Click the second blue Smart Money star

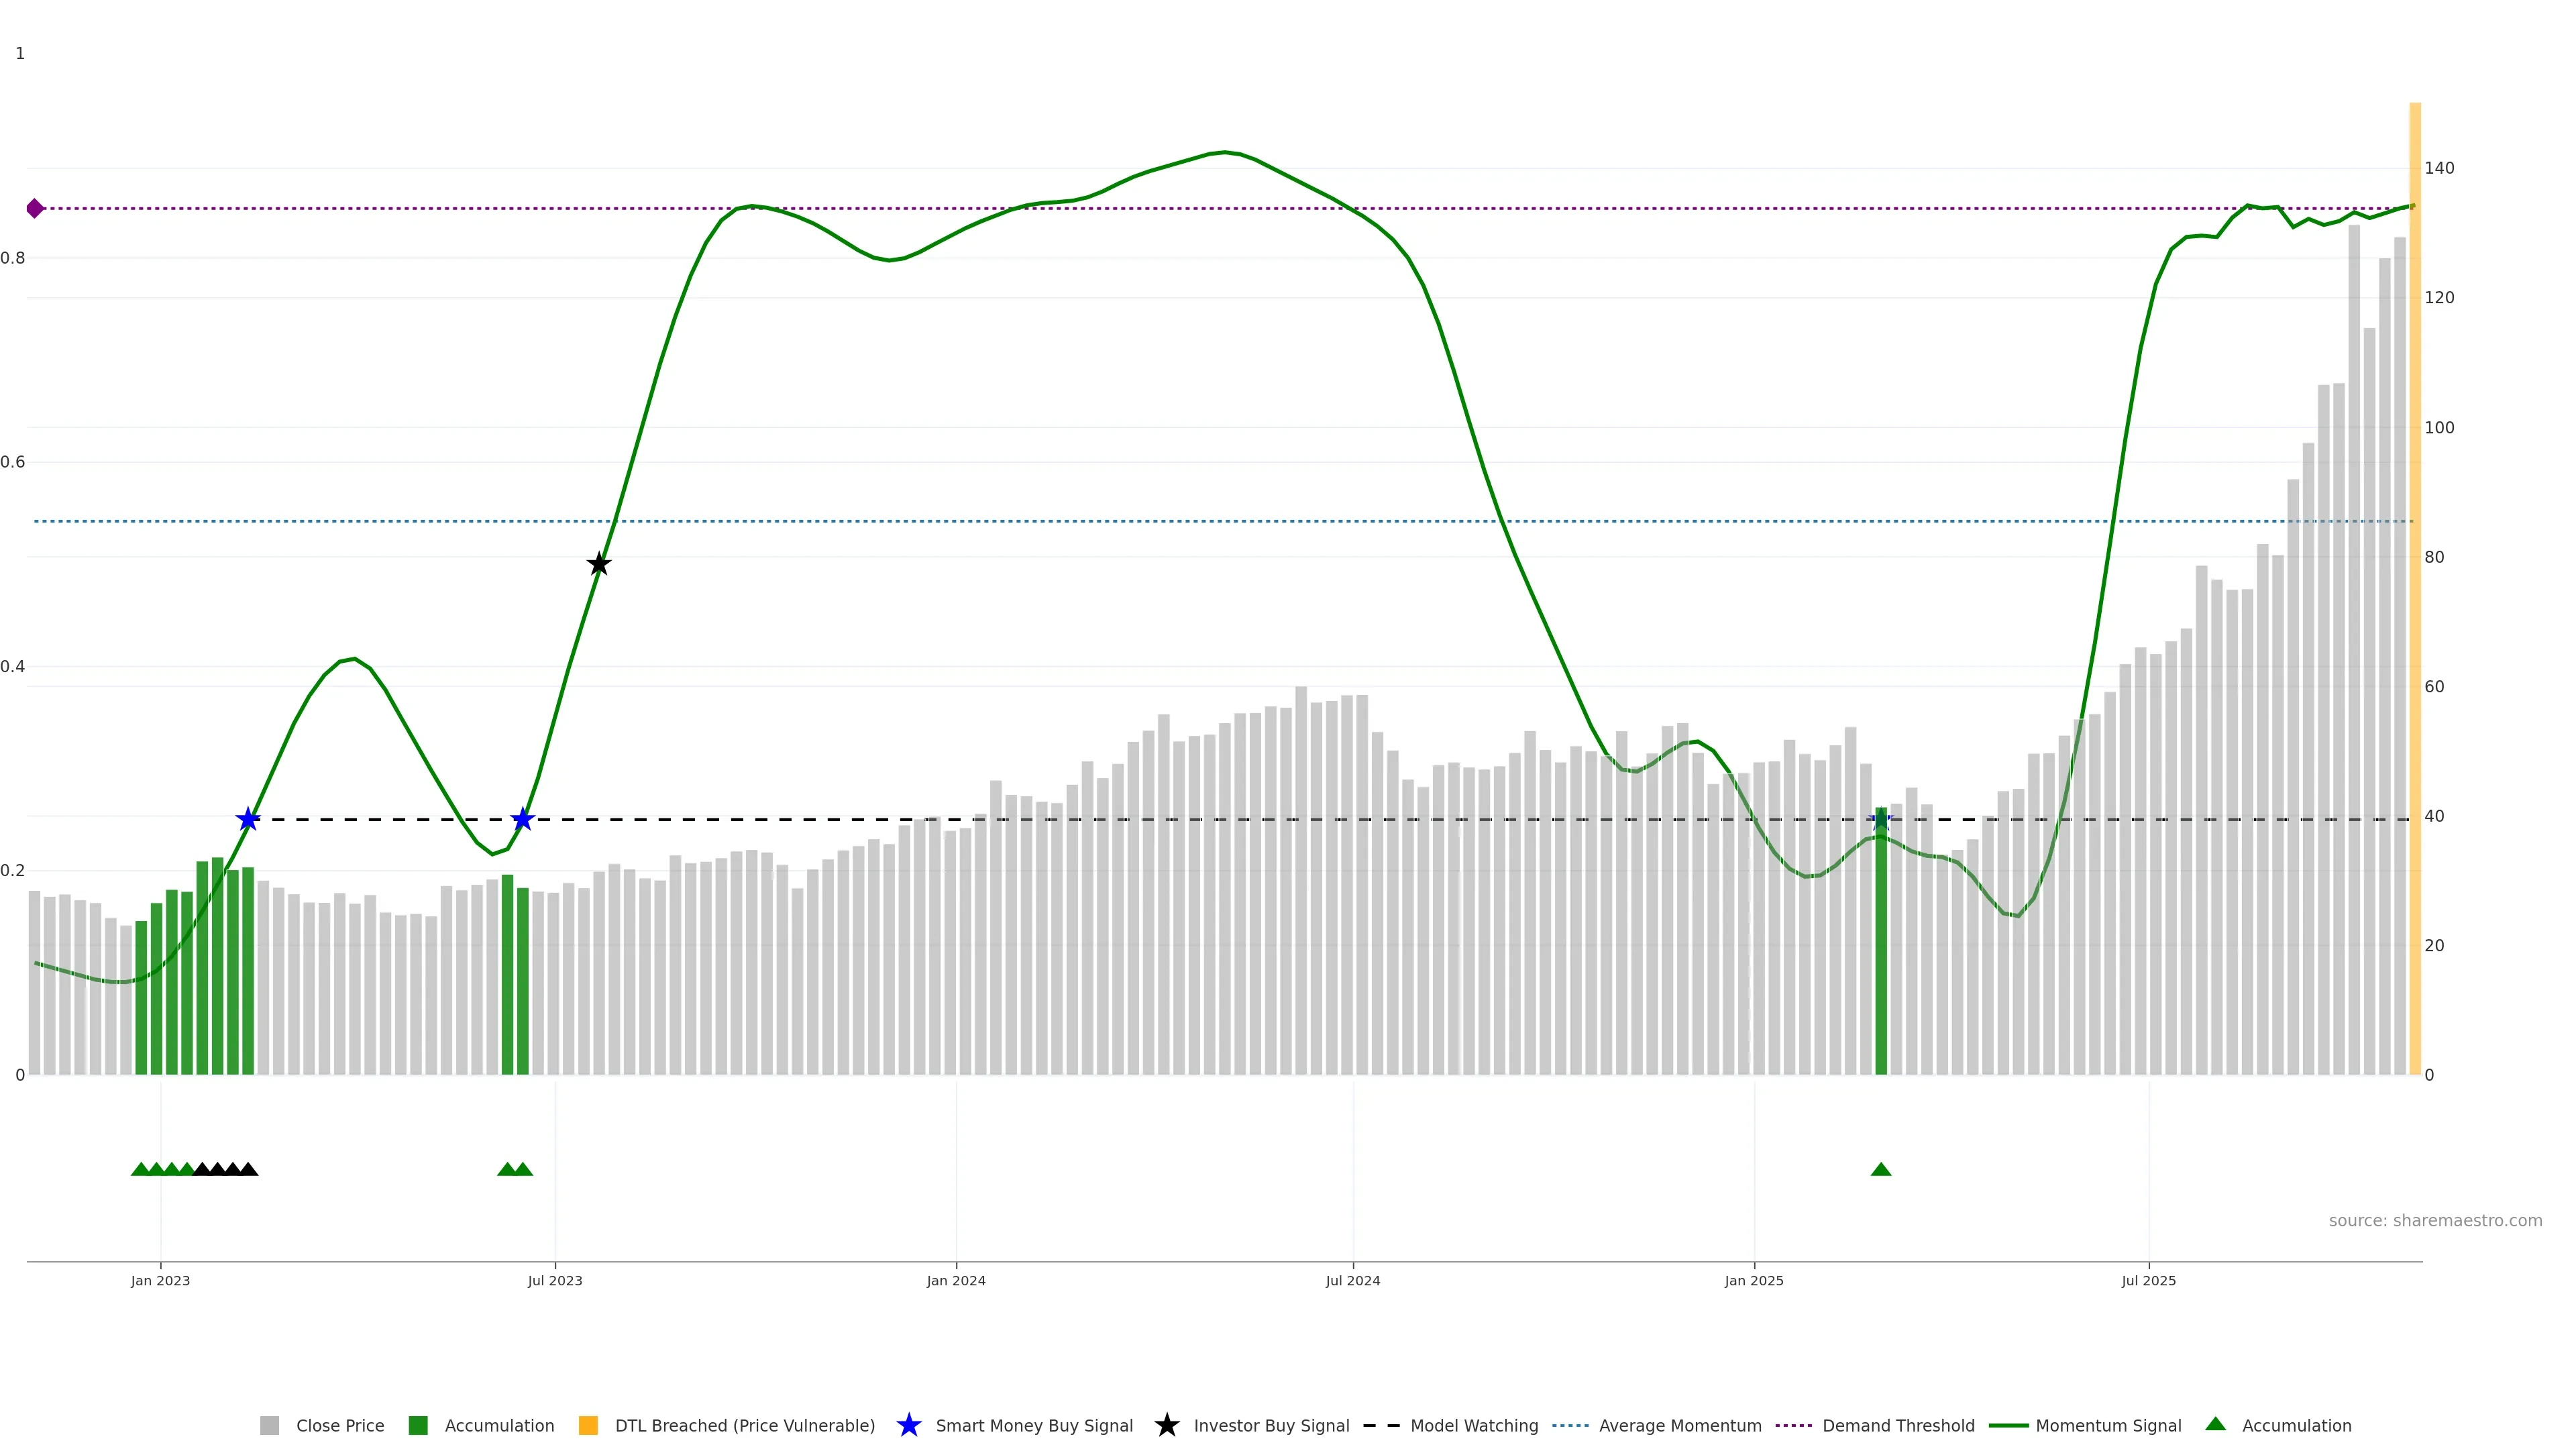[522, 820]
